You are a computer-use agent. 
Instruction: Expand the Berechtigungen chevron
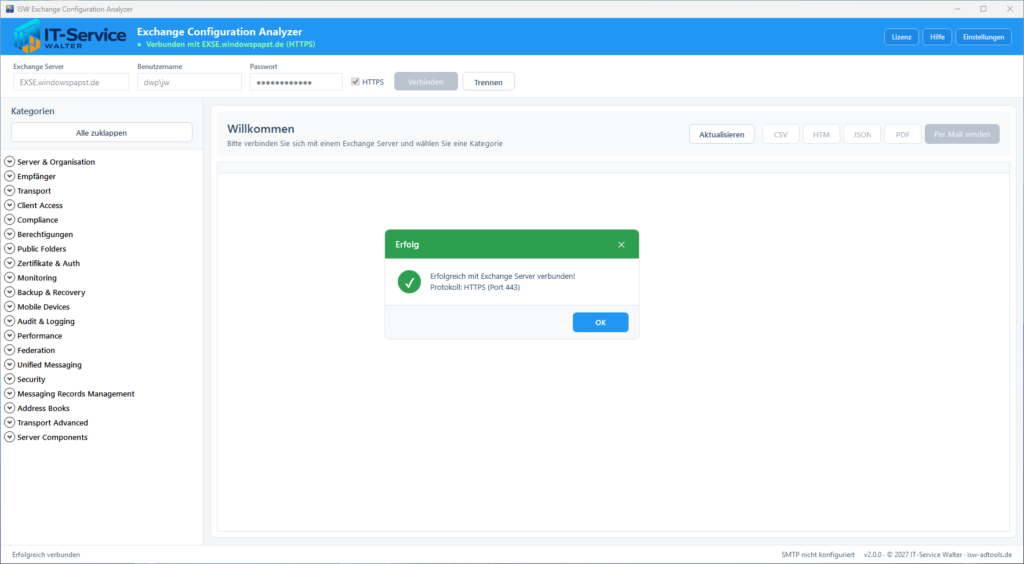10,234
